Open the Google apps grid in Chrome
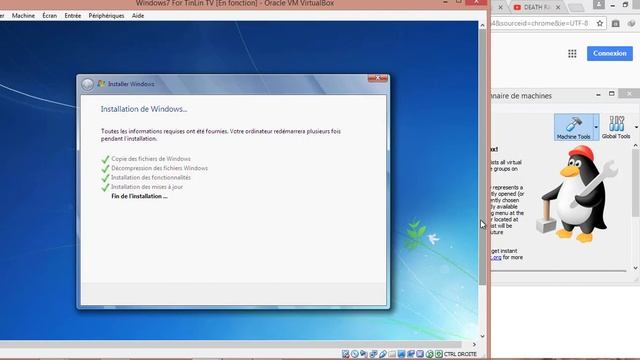Image resolution: width=640 pixels, height=360 pixels. click(572, 53)
